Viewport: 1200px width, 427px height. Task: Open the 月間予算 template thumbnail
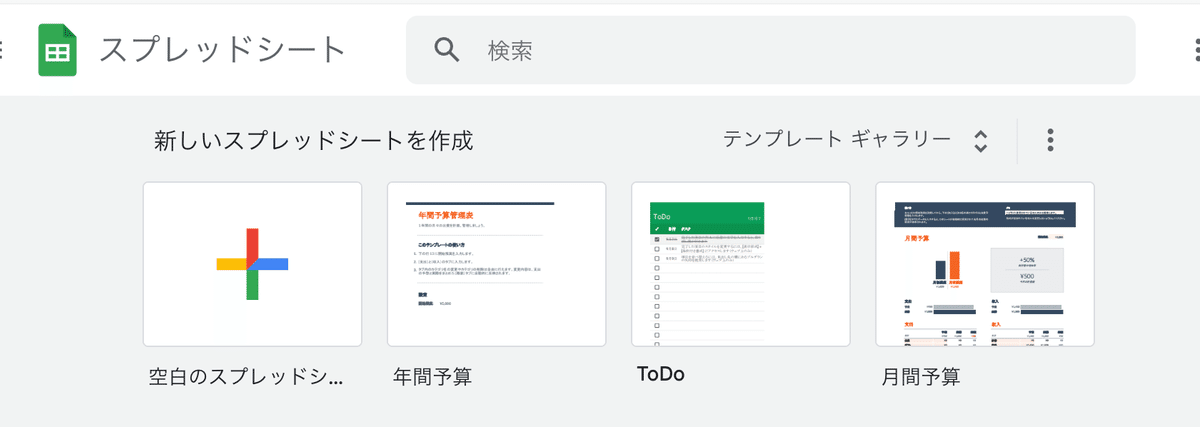985,264
